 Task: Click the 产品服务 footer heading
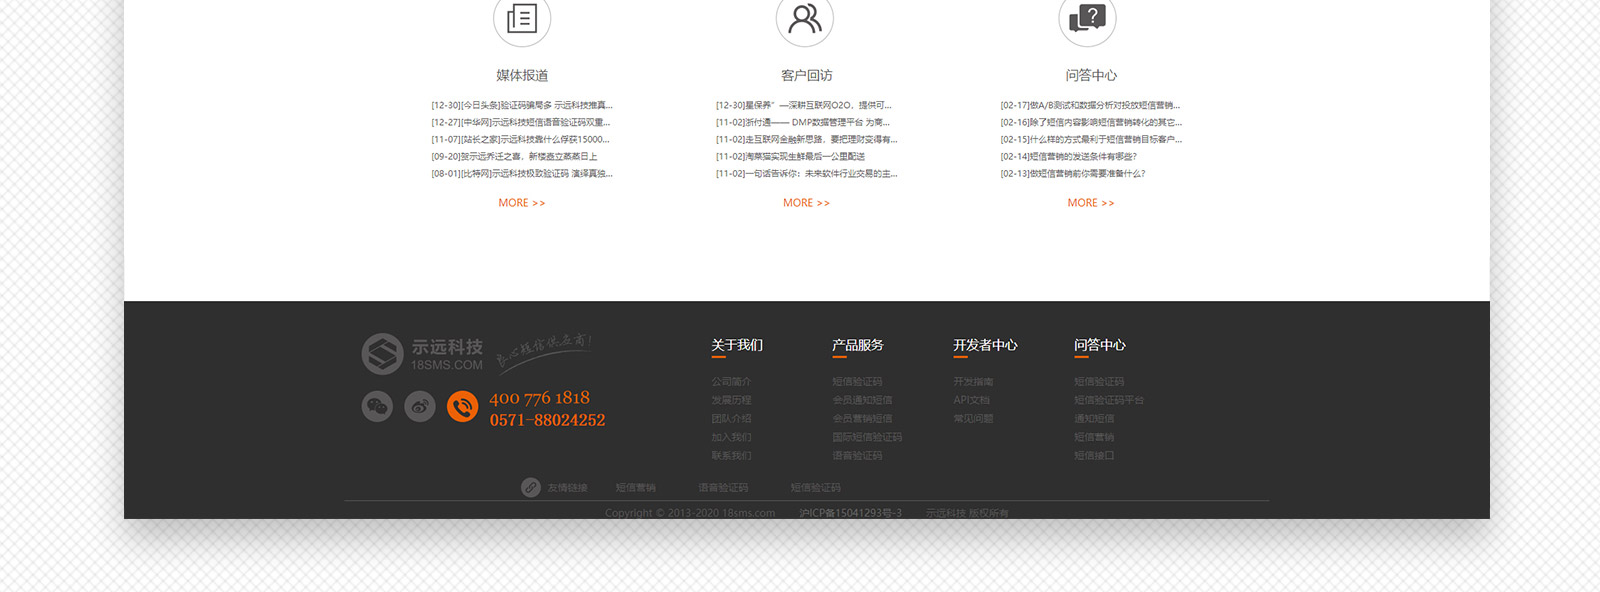pos(858,345)
